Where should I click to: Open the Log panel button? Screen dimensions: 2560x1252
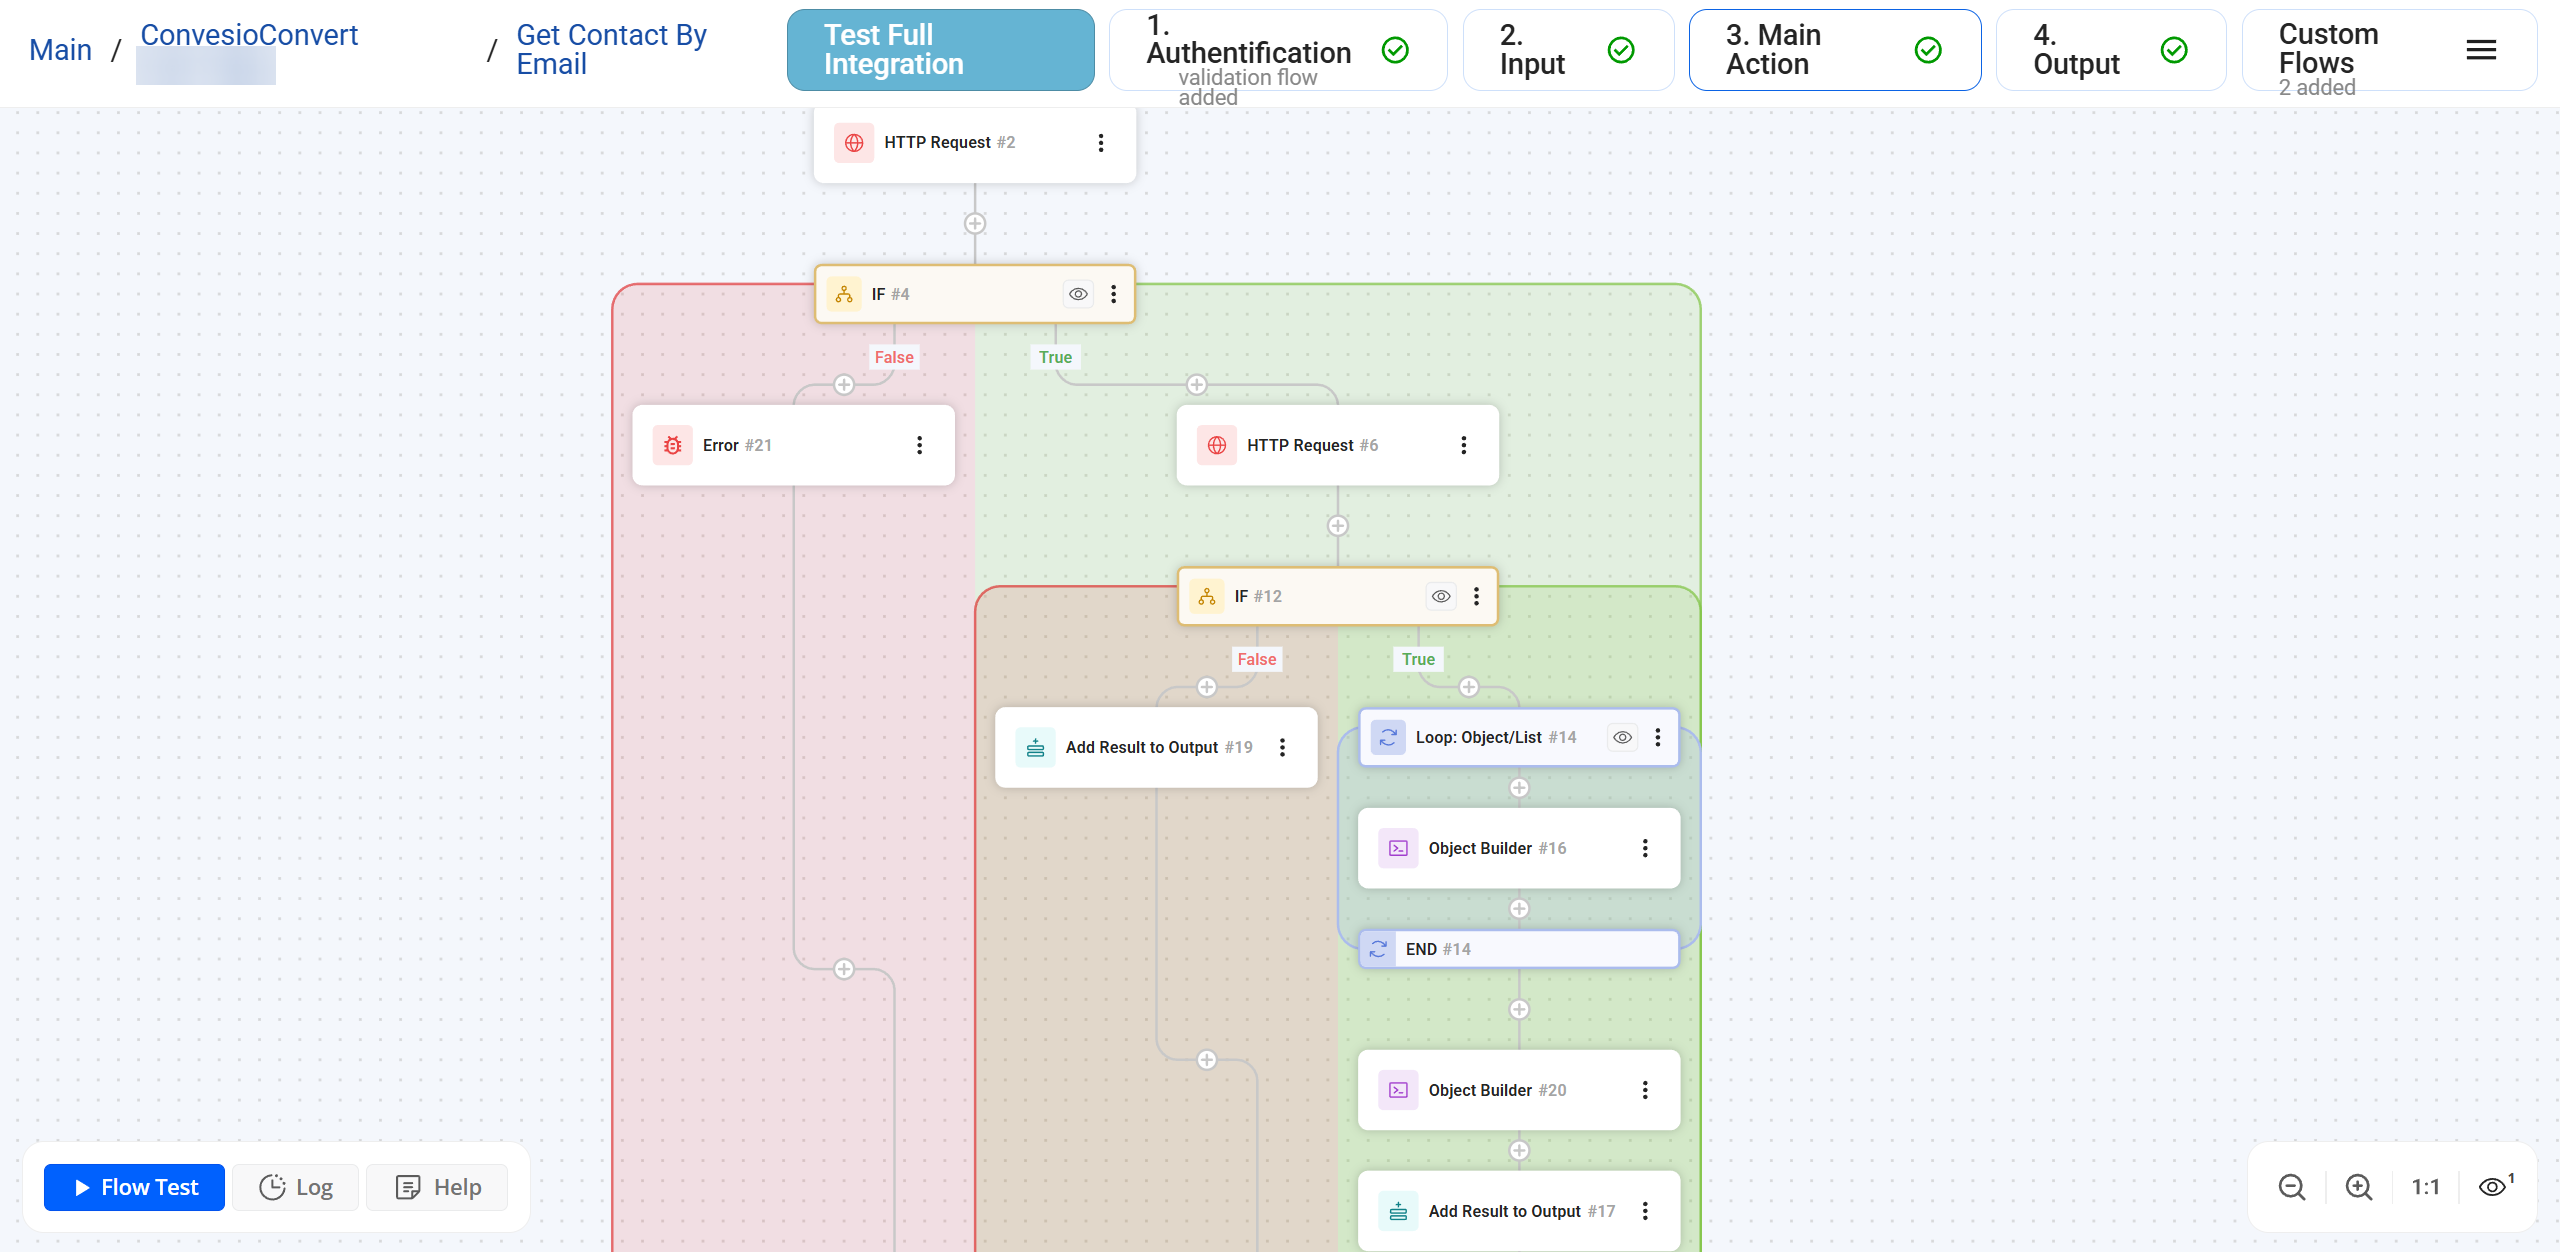click(x=296, y=1187)
